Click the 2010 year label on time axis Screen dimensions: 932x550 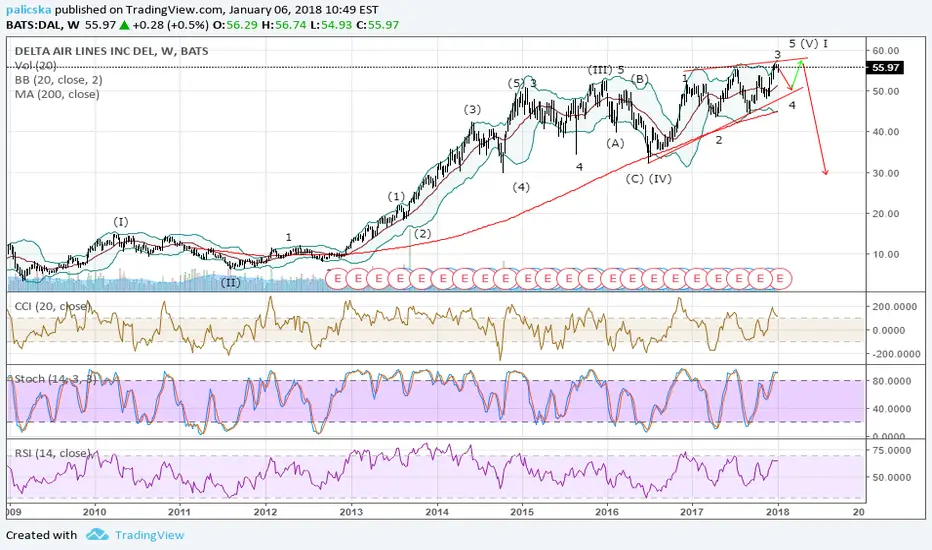pyautogui.click(x=95, y=511)
